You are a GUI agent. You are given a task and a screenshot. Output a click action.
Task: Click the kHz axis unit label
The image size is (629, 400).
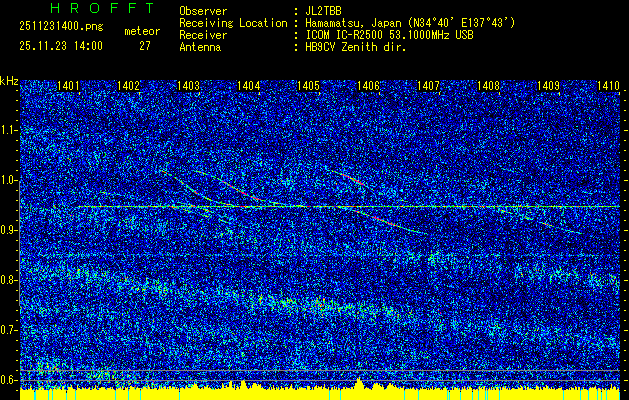(9, 80)
